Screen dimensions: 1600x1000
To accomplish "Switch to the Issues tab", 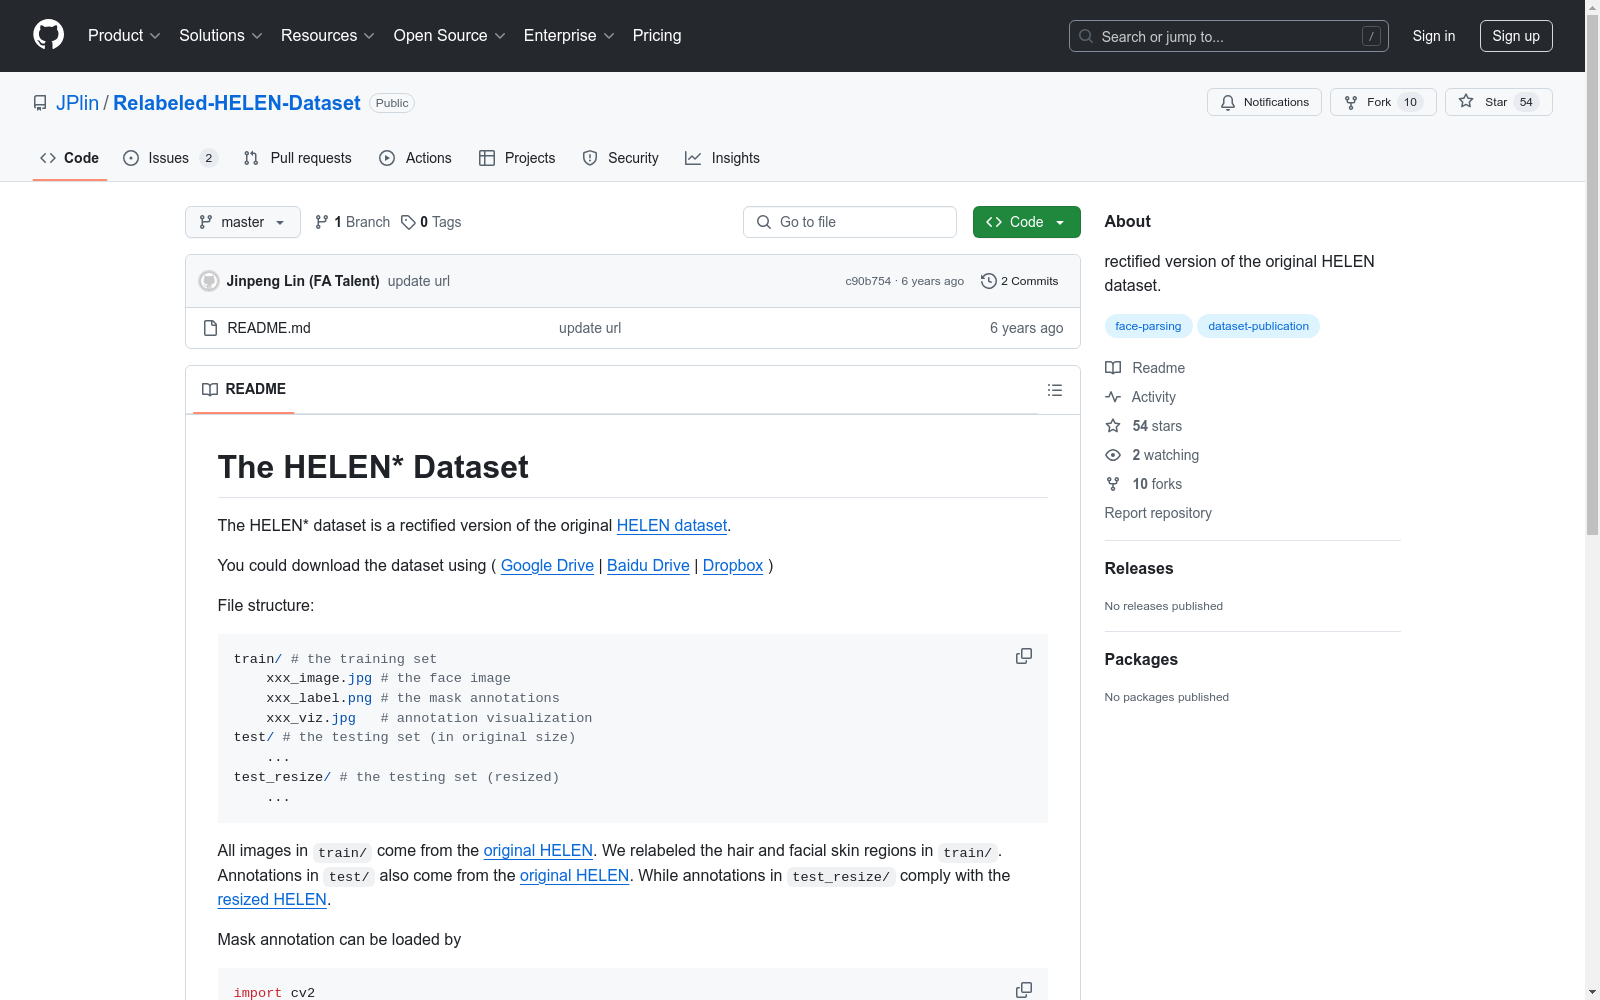I will pyautogui.click(x=170, y=158).
